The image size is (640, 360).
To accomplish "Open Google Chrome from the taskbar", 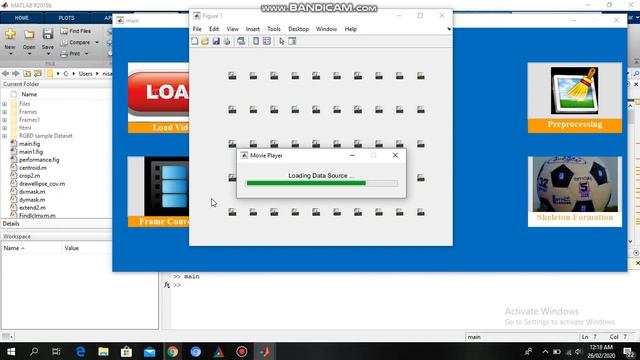I will [173, 351].
